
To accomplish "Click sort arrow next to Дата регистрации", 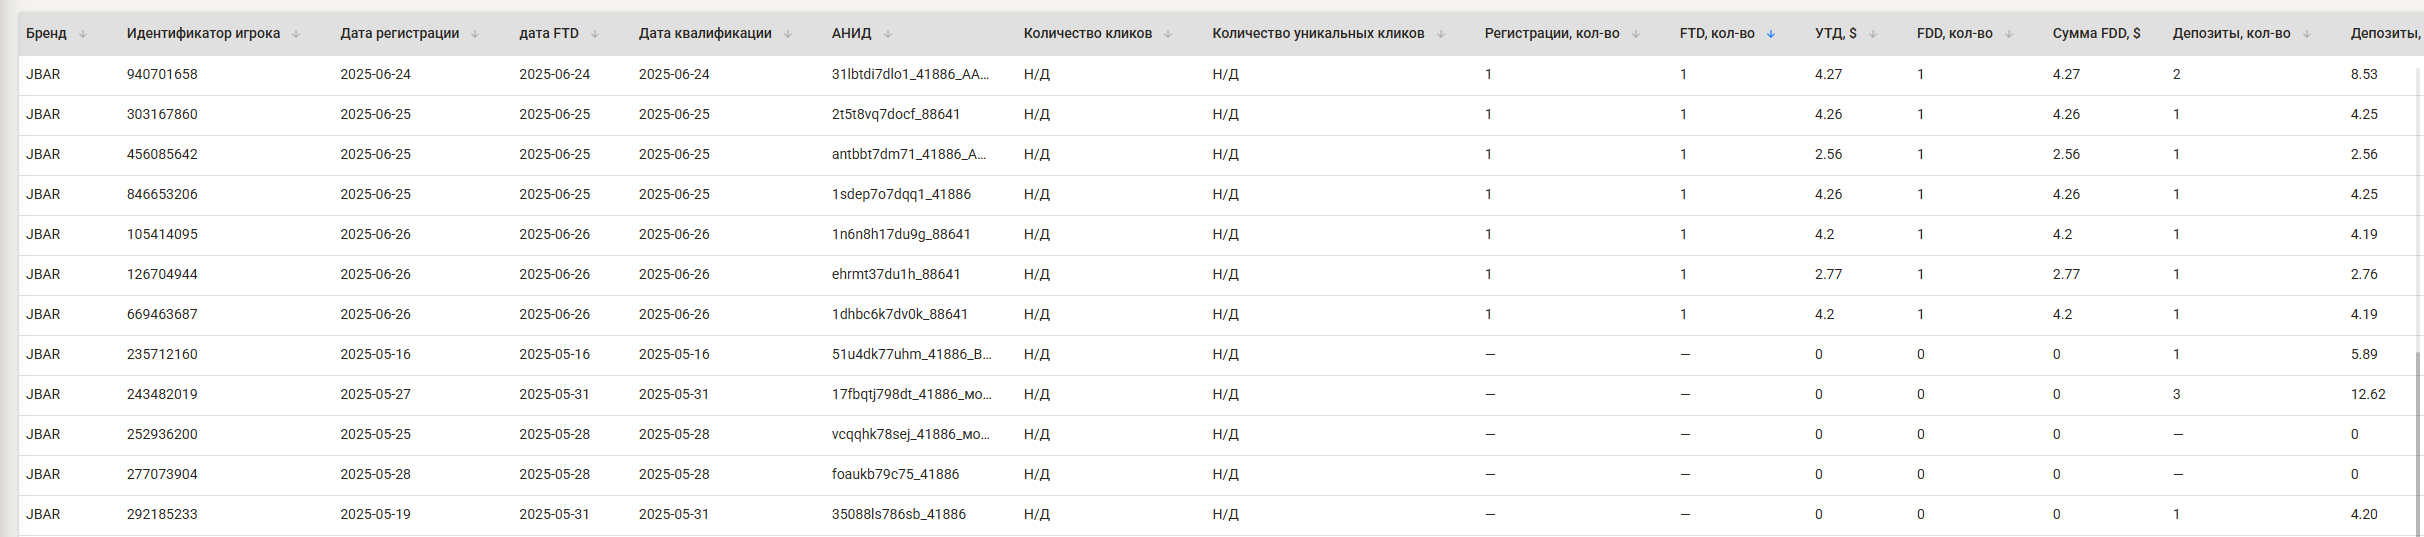I will click(475, 34).
